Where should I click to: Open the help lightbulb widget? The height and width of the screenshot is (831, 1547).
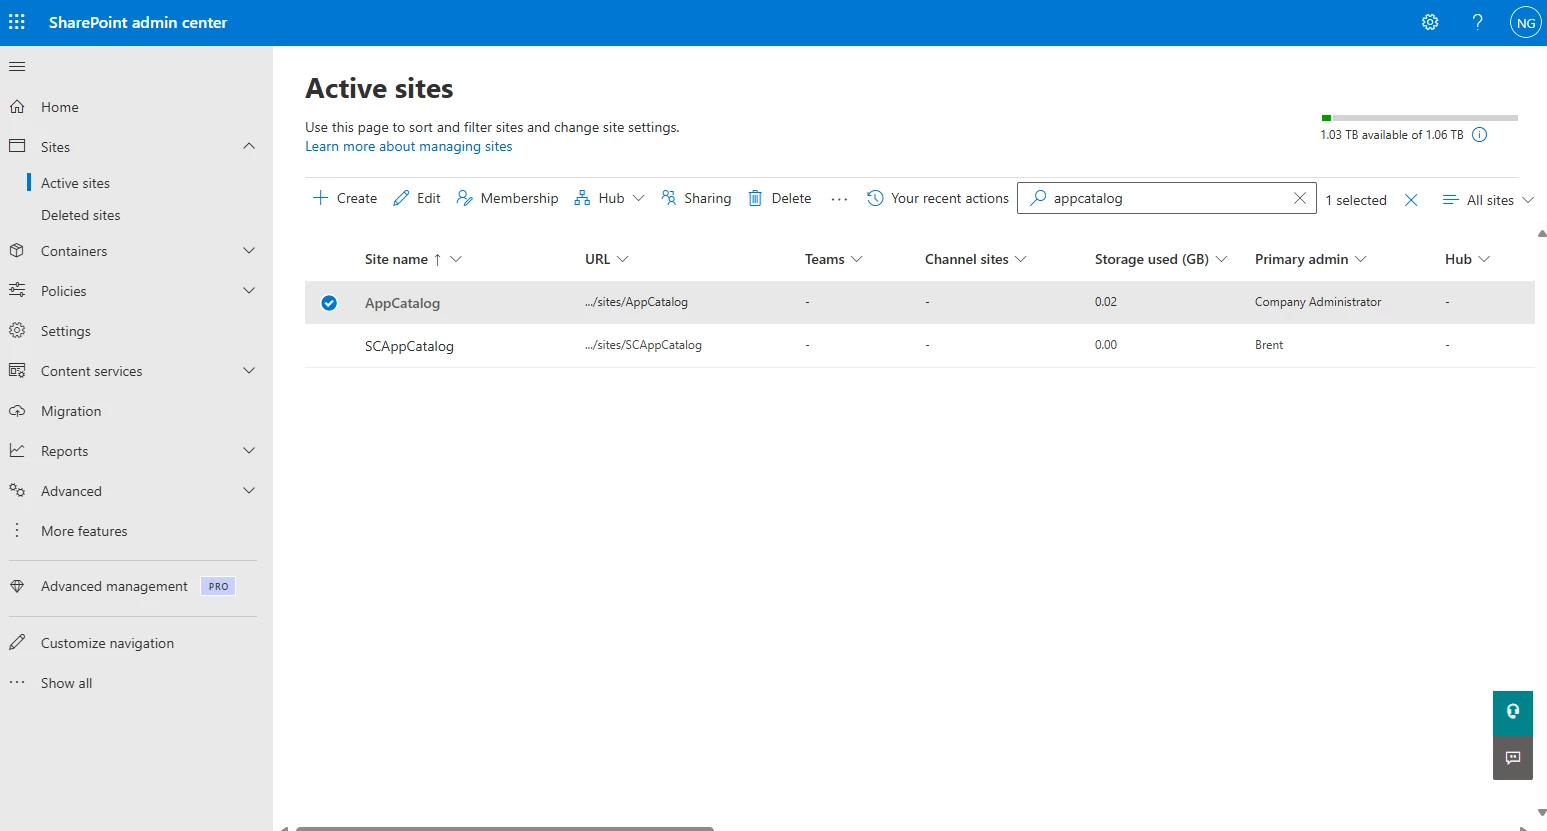click(1512, 712)
